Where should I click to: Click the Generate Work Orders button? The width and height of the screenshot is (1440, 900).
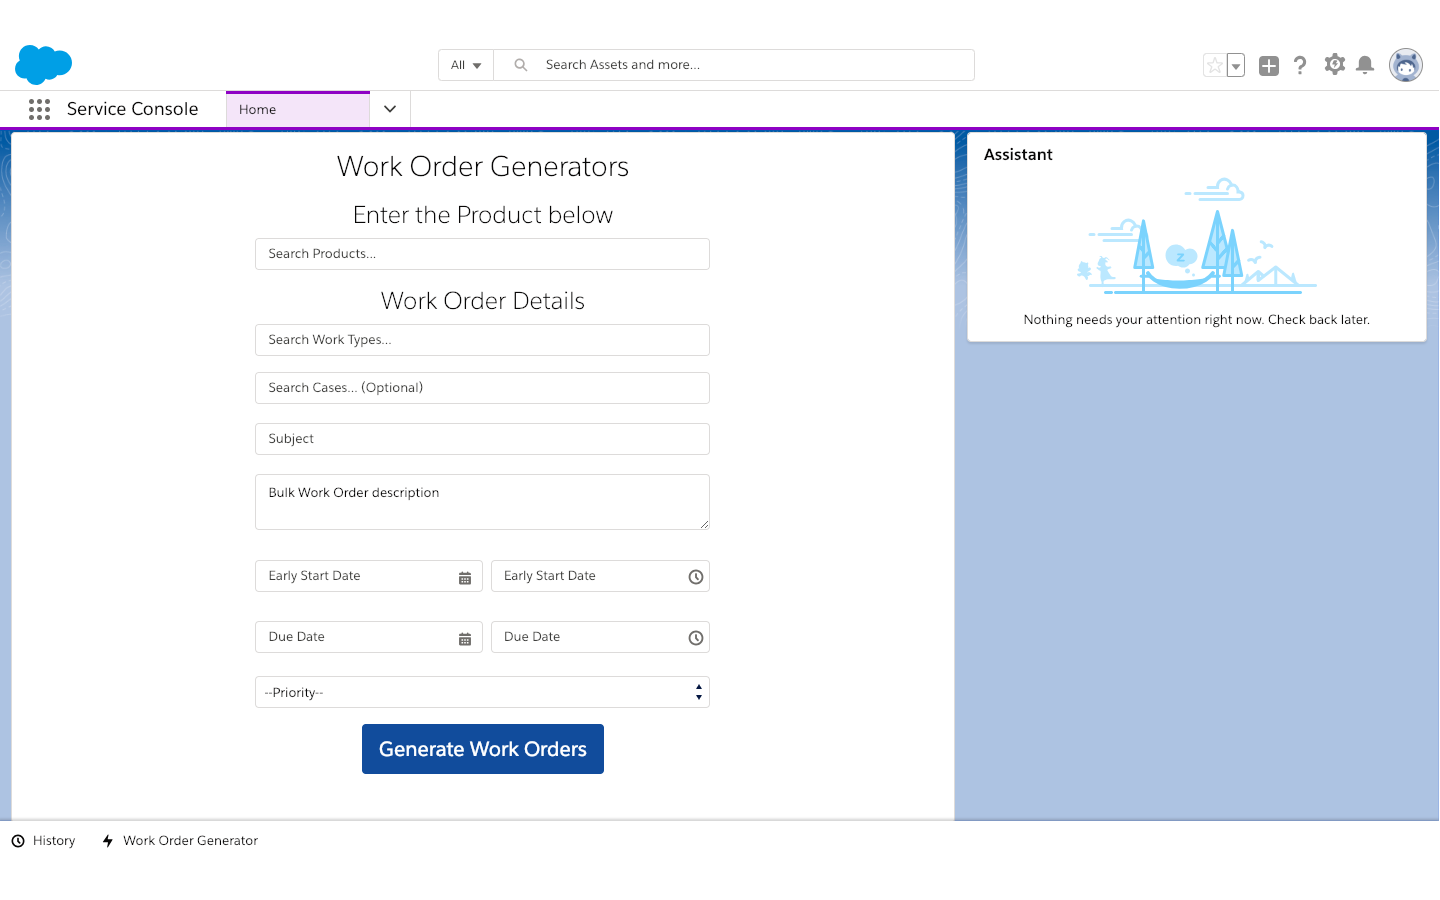pos(482,749)
